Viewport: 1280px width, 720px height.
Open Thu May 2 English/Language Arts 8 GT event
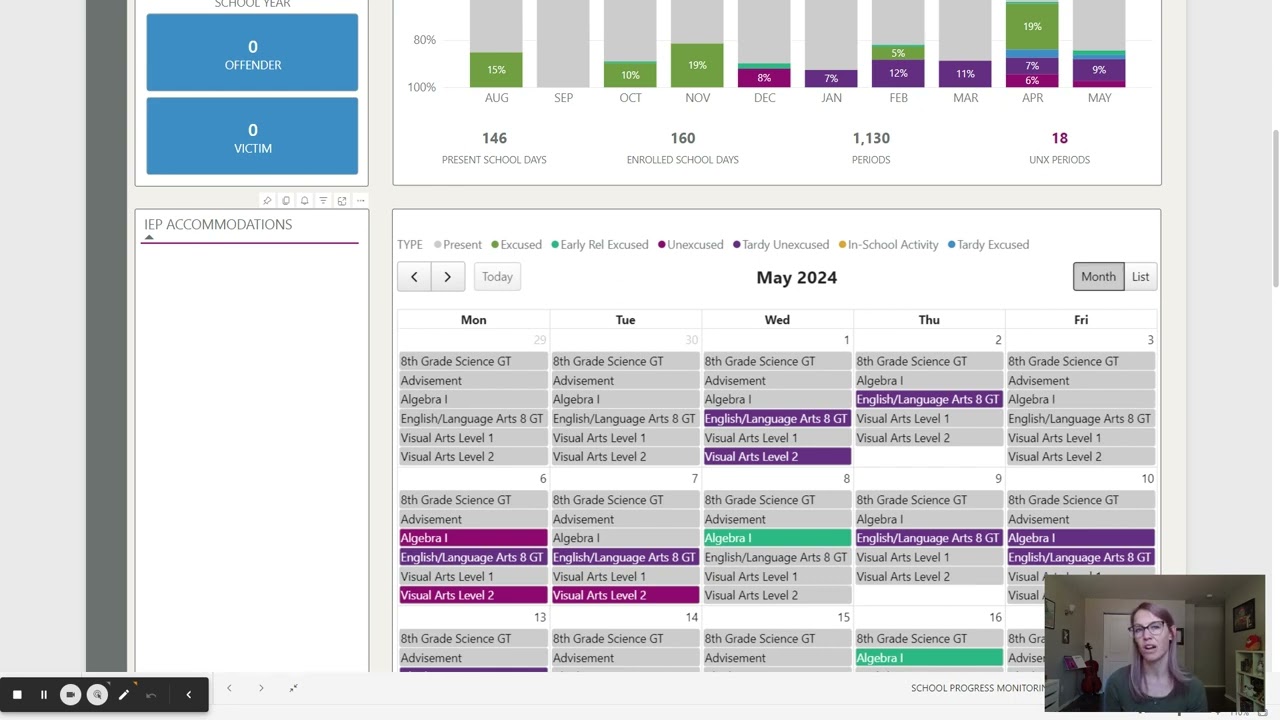929,399
